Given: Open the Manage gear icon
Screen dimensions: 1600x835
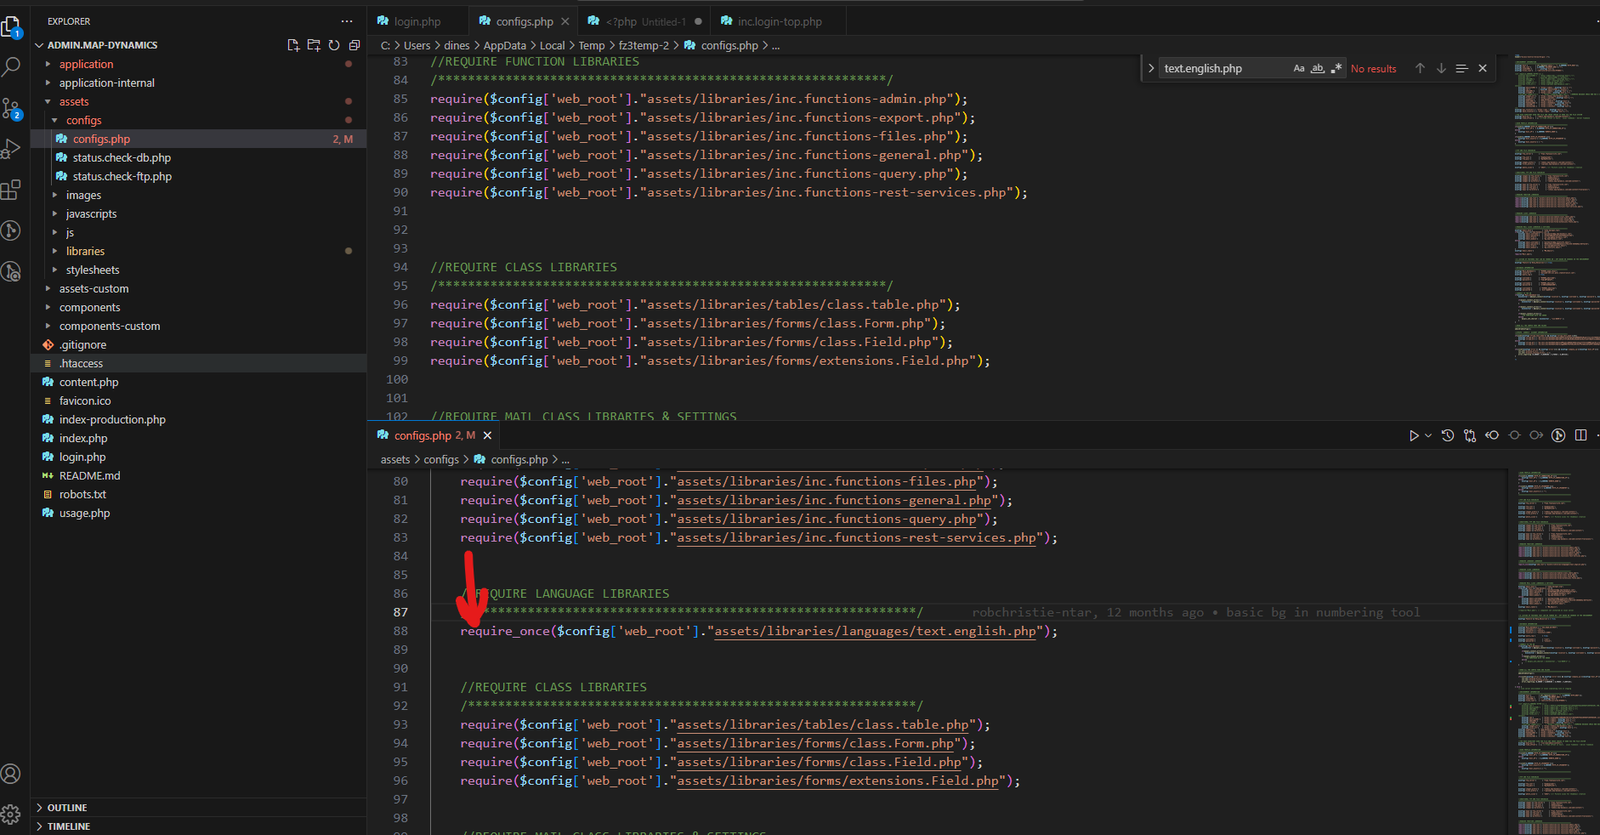Looking at the screenshot, I should coord(11,814).
